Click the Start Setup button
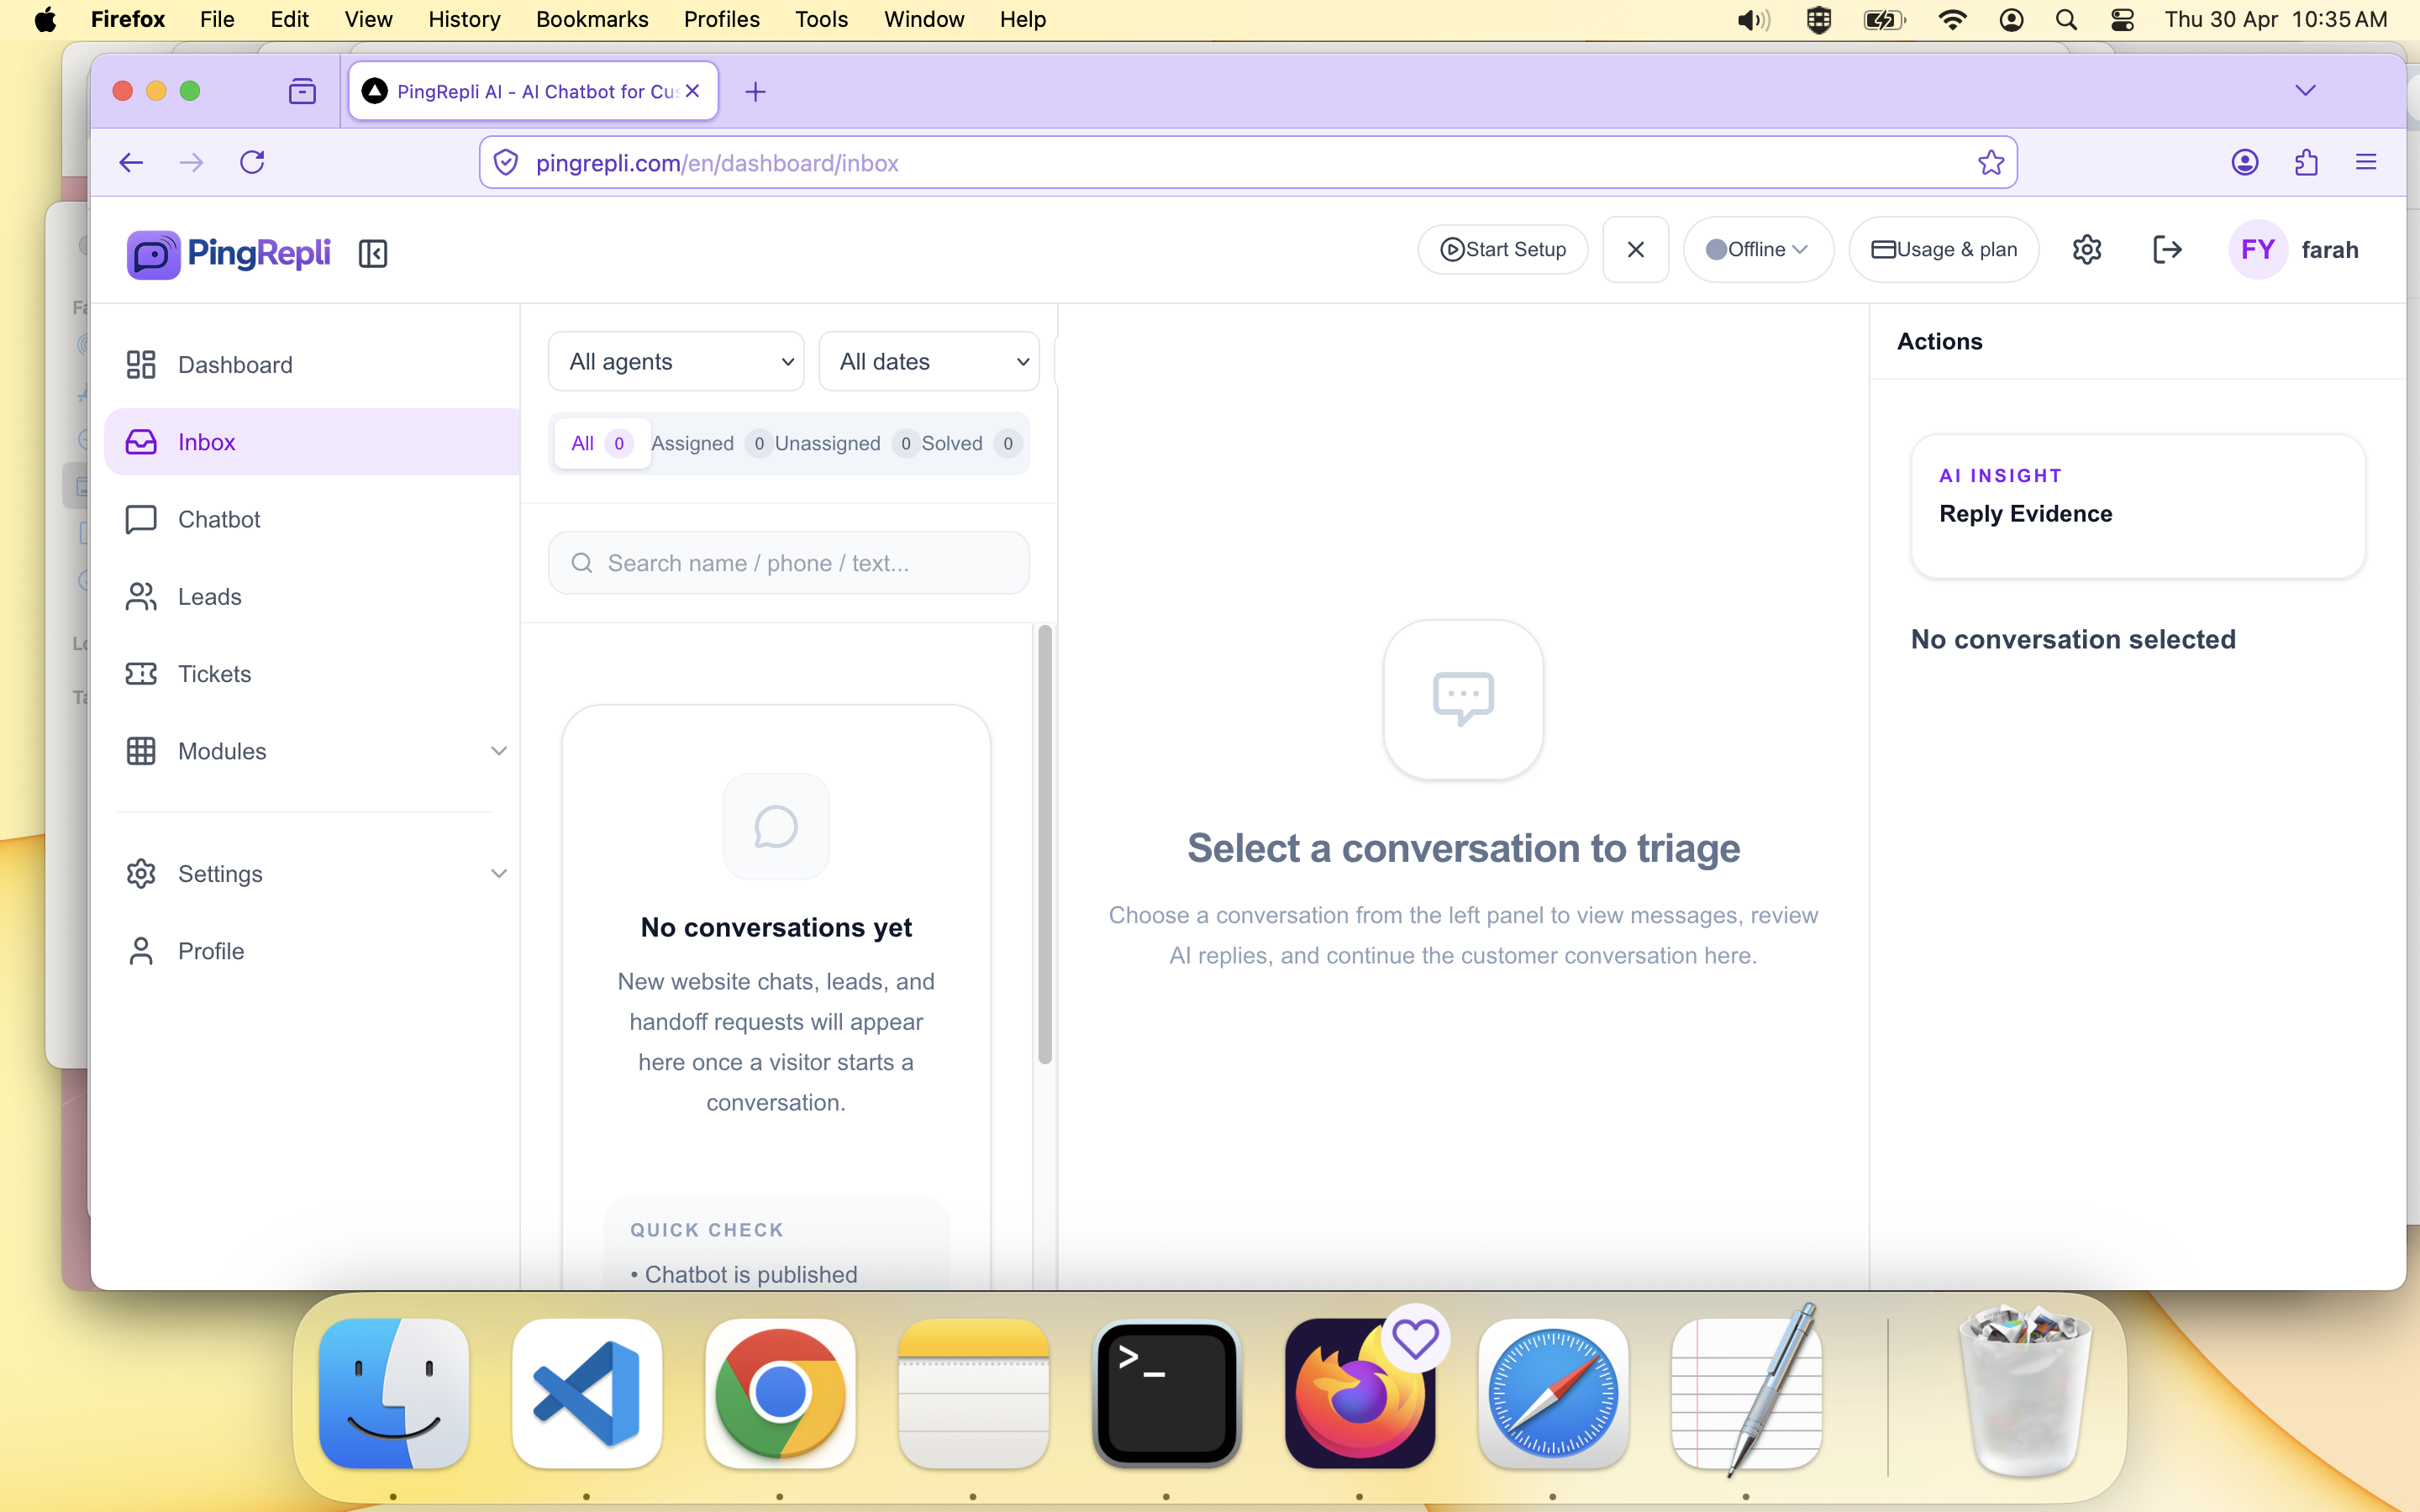 point(1503,249)
